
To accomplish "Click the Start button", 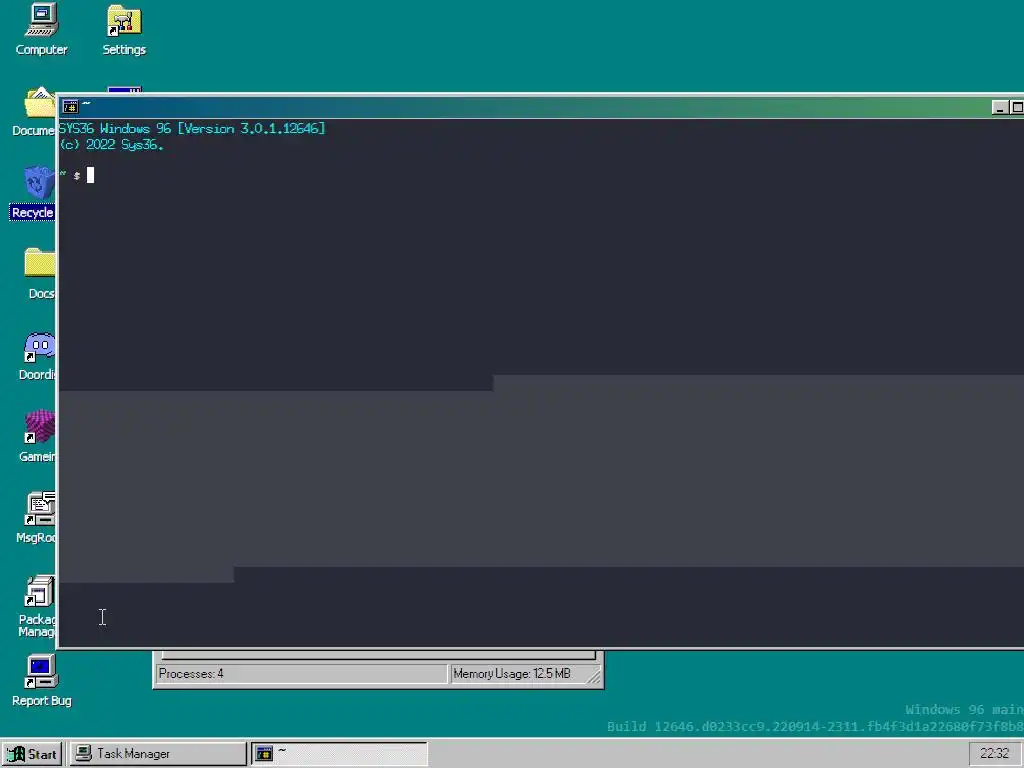I will pyautogui.click(x=32, y=754).
